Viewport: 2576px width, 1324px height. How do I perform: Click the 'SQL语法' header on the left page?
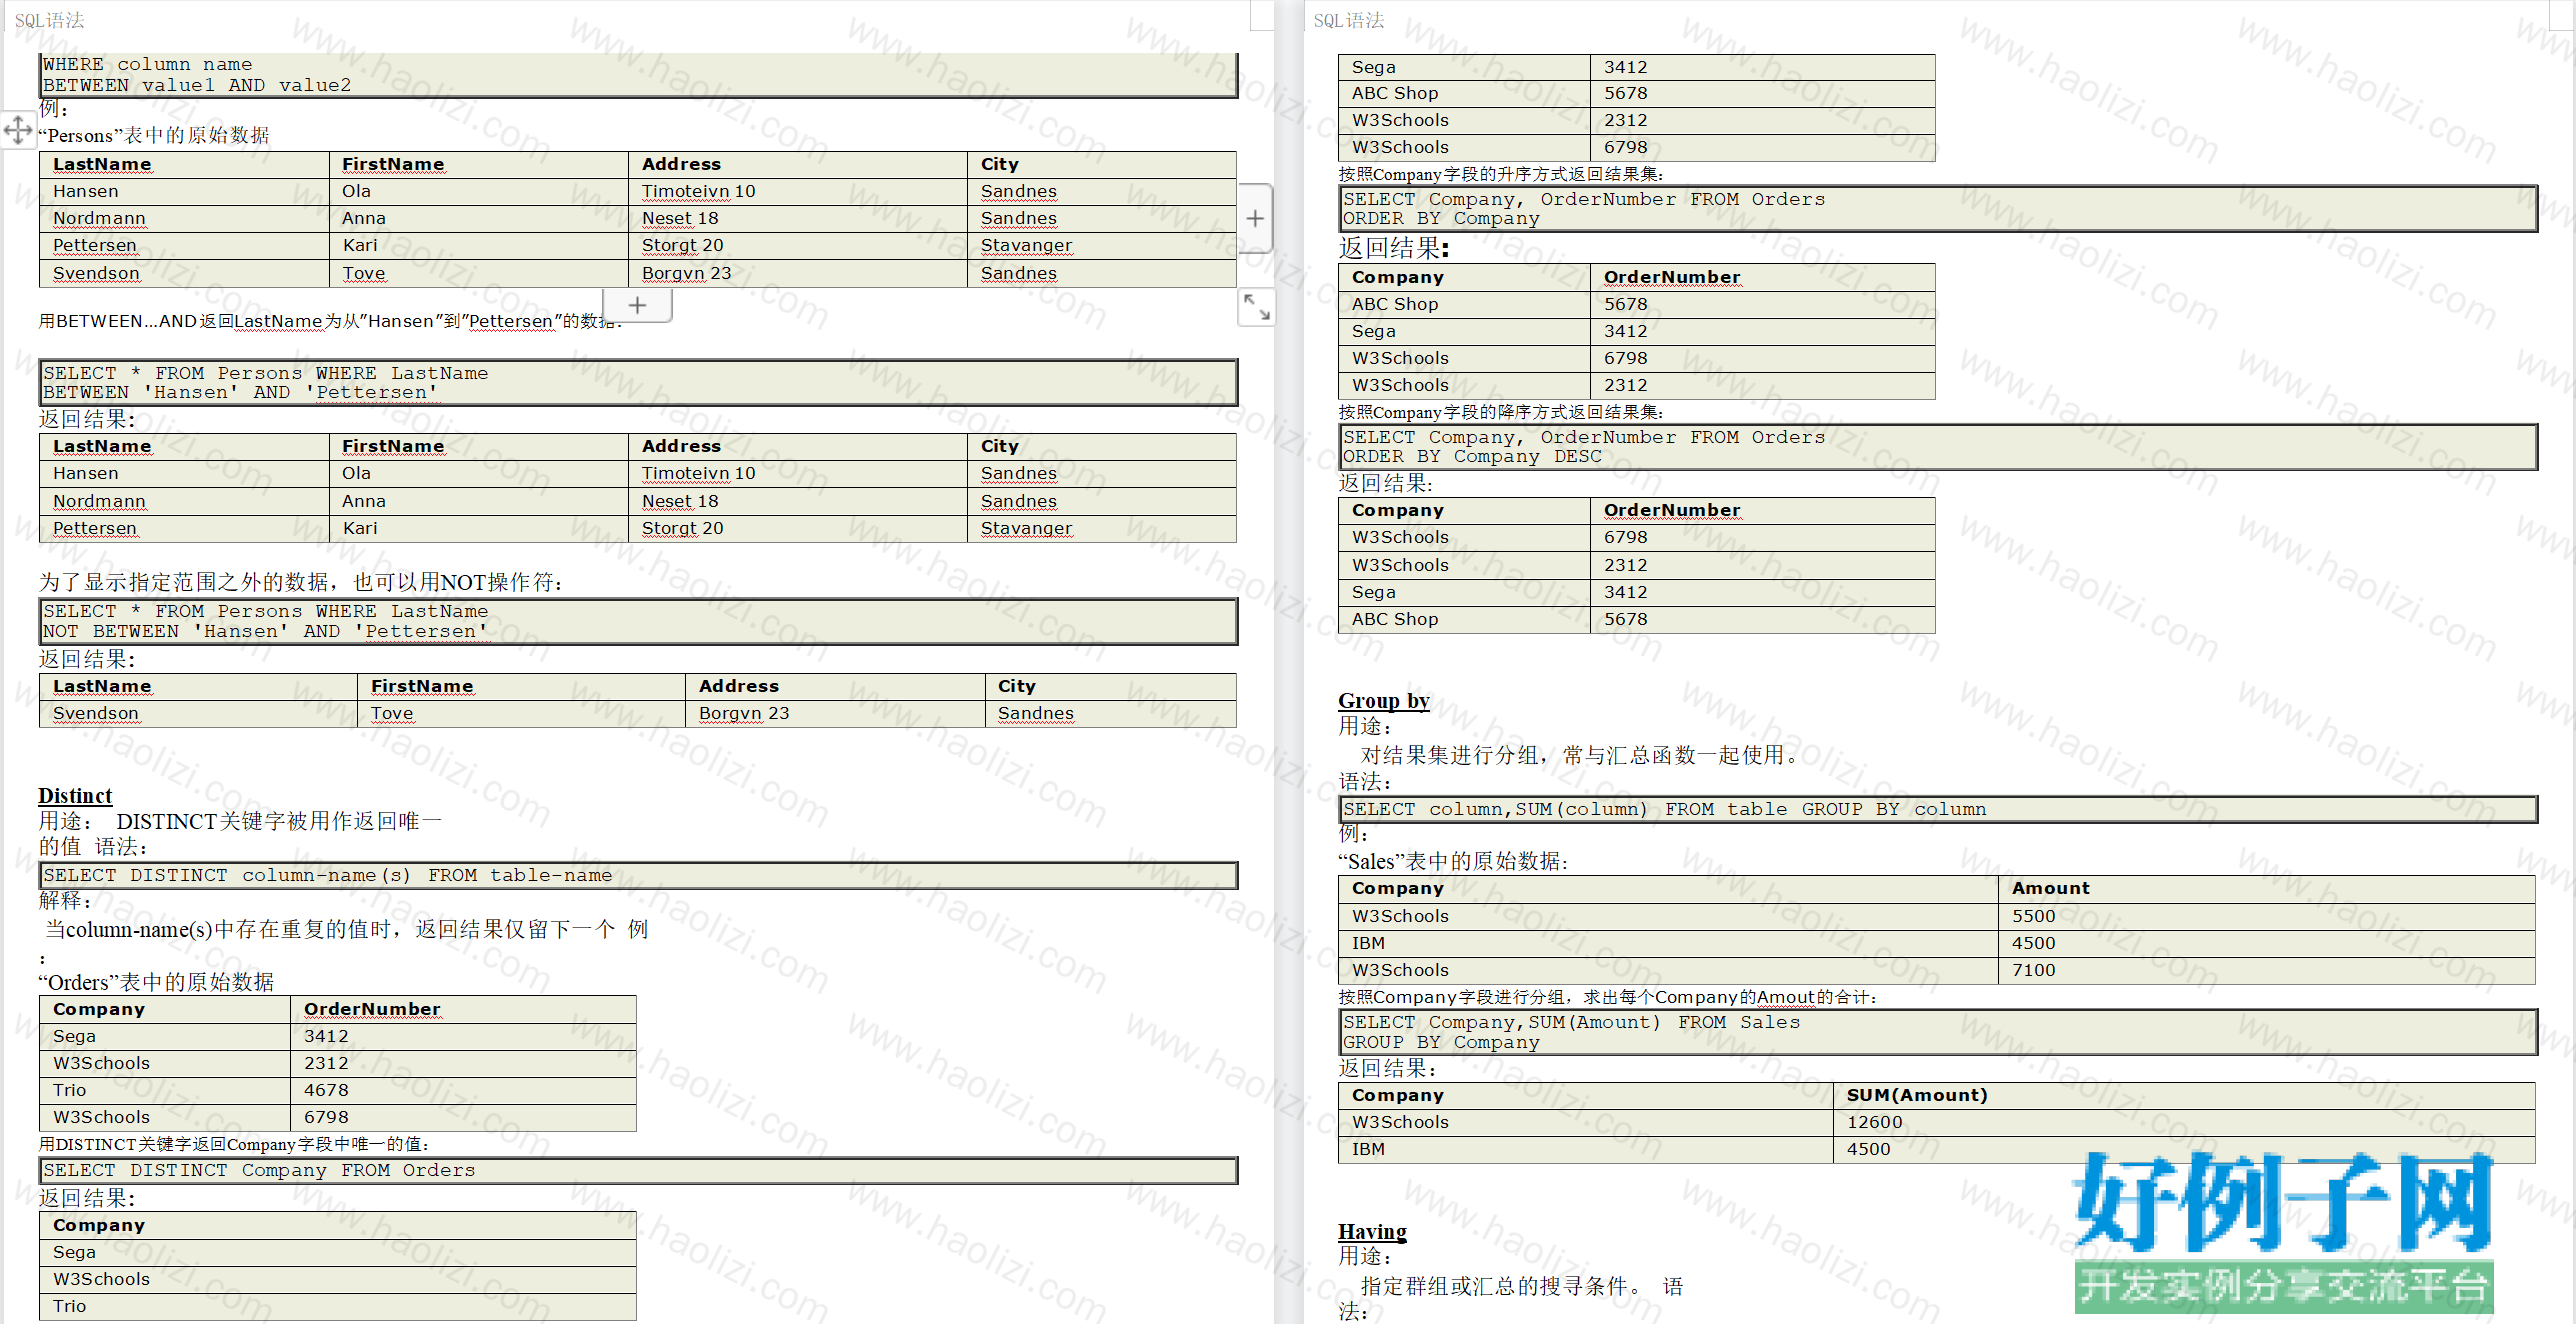click(x=49, y=21)
